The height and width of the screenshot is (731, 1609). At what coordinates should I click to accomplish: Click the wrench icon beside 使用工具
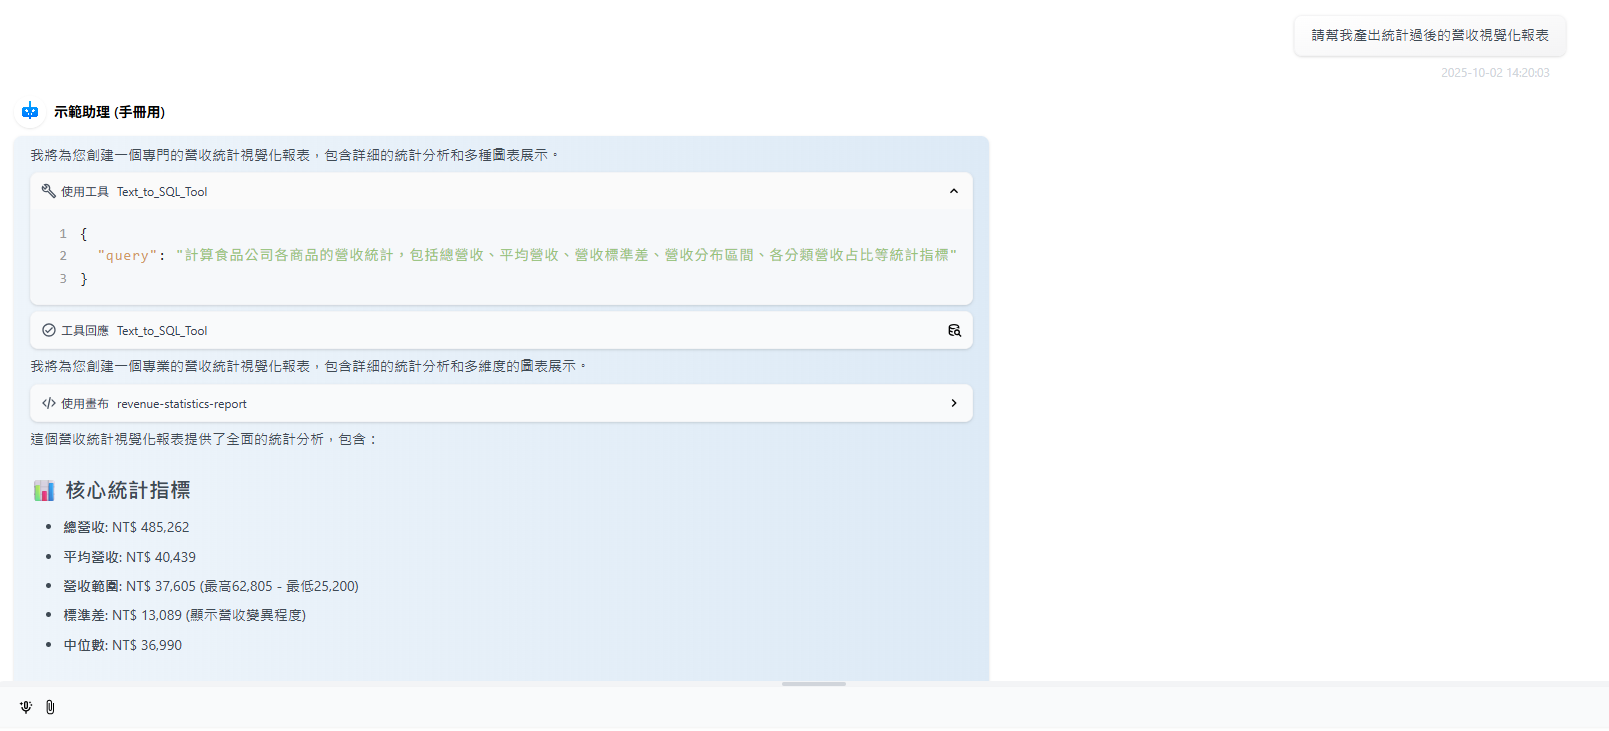[48, 191]
